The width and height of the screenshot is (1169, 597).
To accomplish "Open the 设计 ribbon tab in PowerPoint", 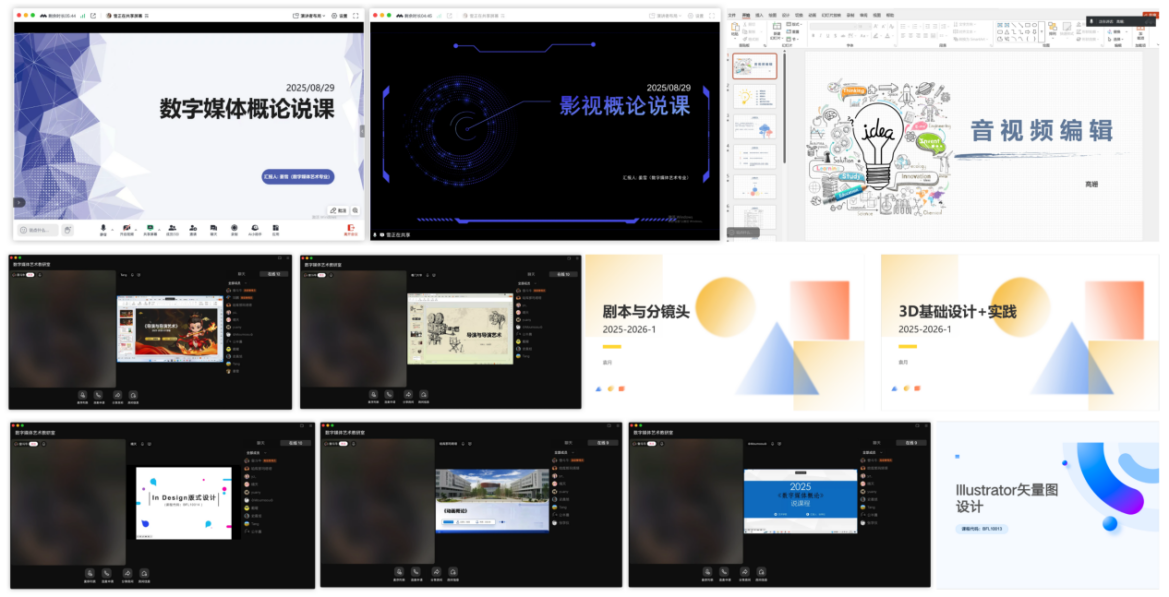I will (786, 15).
